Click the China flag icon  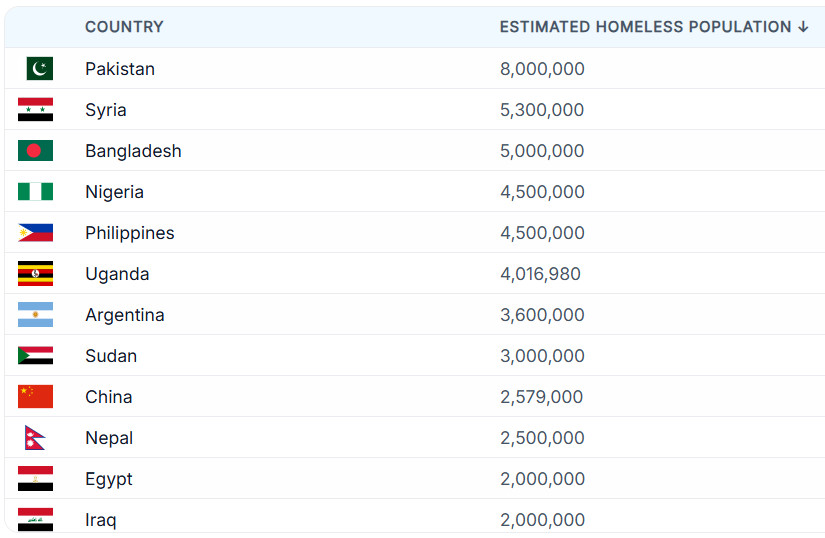tap(35, 397)
